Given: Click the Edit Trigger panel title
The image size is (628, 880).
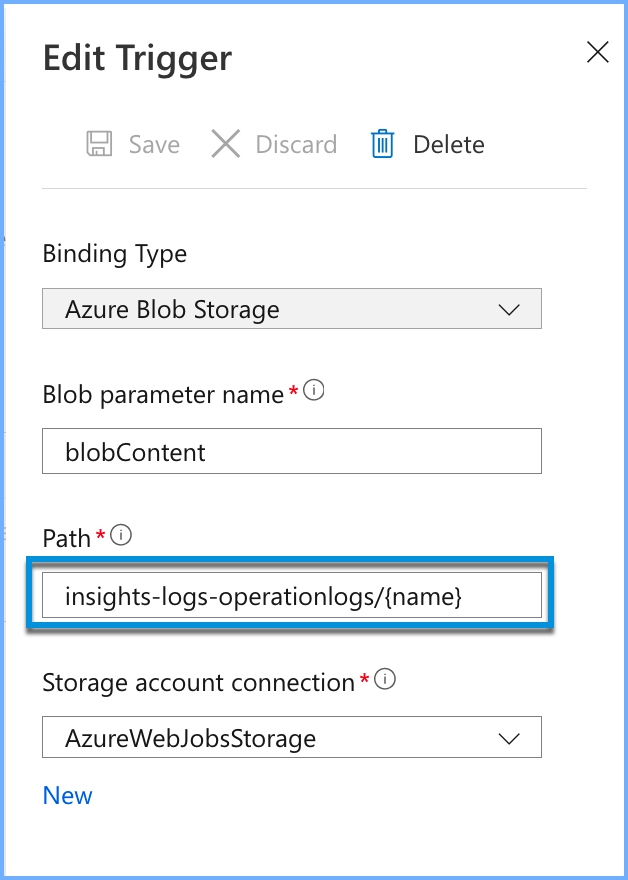Looking at the screenshot, I should [137, 58].
